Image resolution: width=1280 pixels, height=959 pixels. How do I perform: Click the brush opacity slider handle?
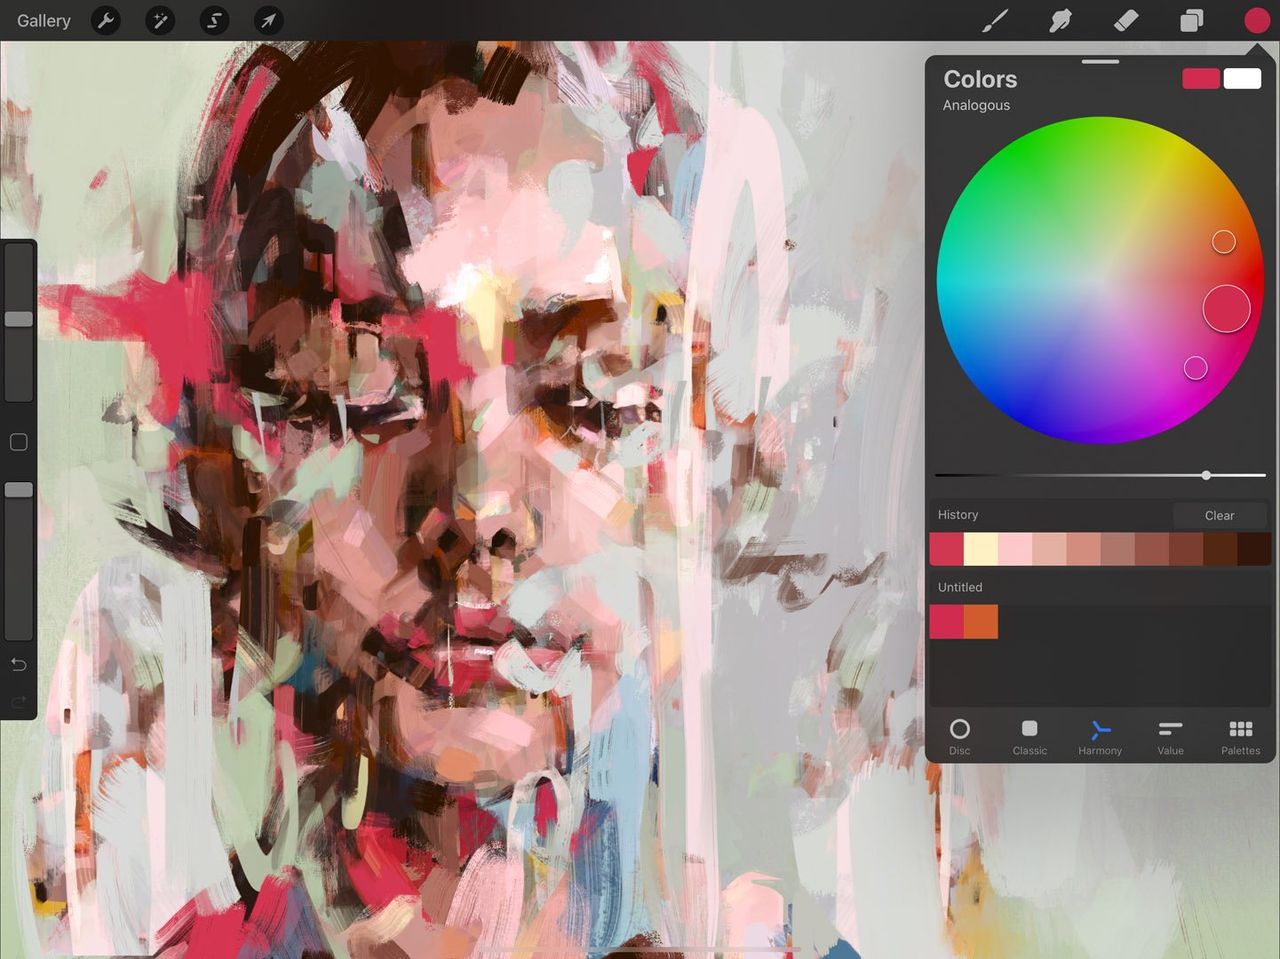[19, 490]
